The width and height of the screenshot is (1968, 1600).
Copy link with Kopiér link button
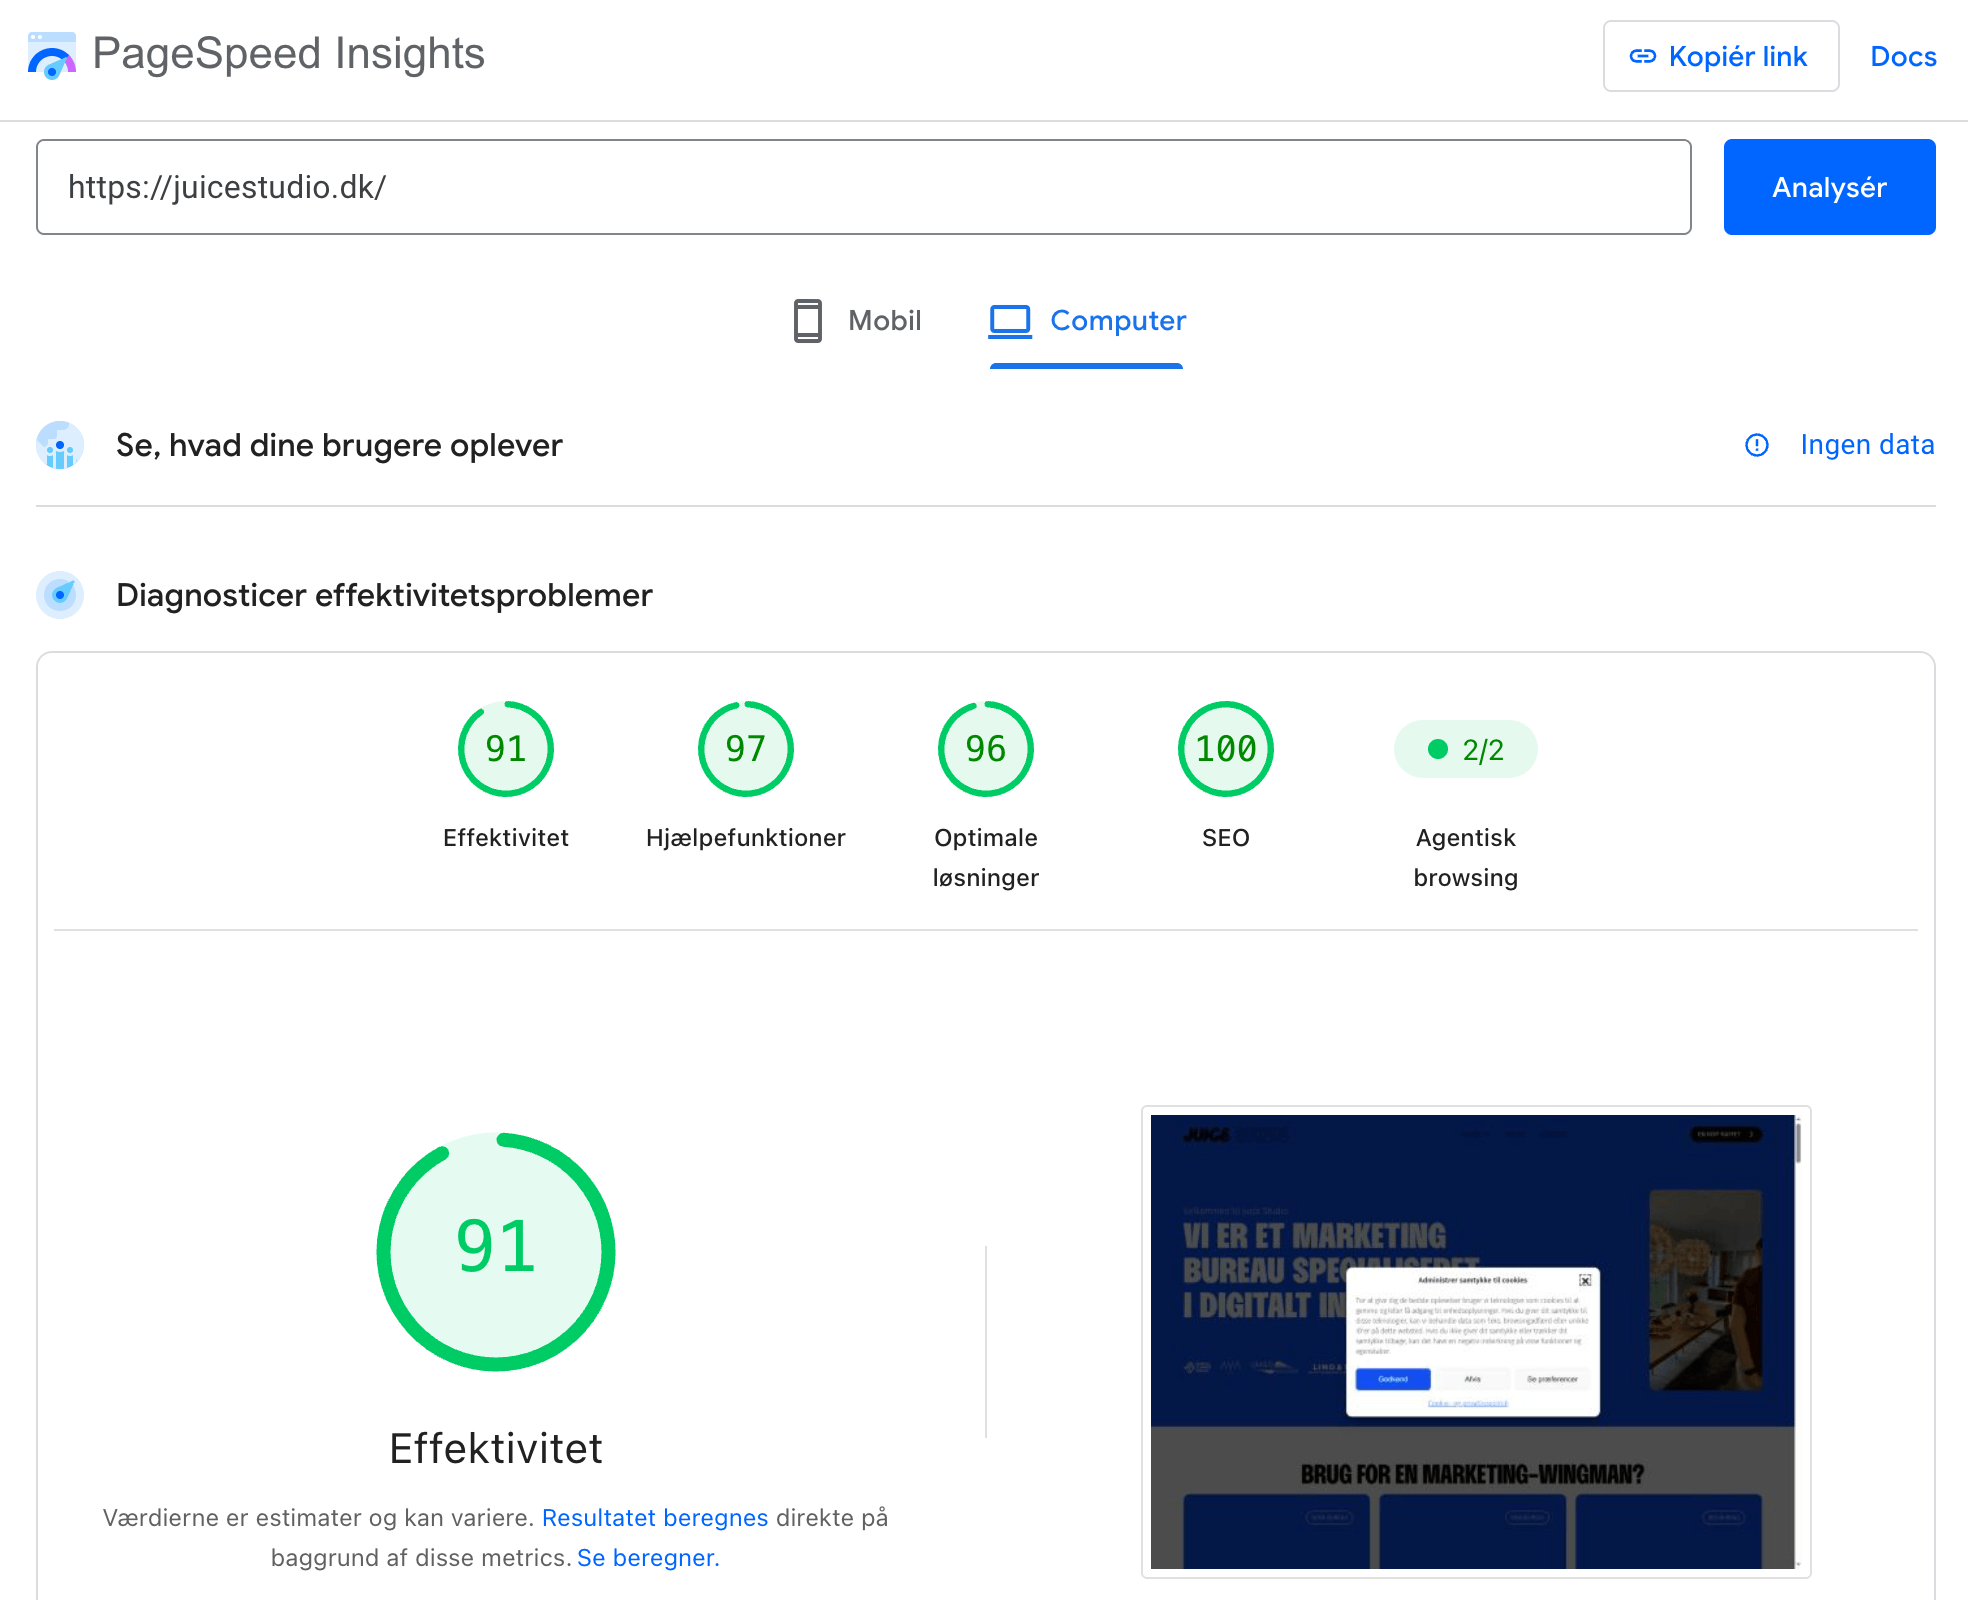[1720, 56]
